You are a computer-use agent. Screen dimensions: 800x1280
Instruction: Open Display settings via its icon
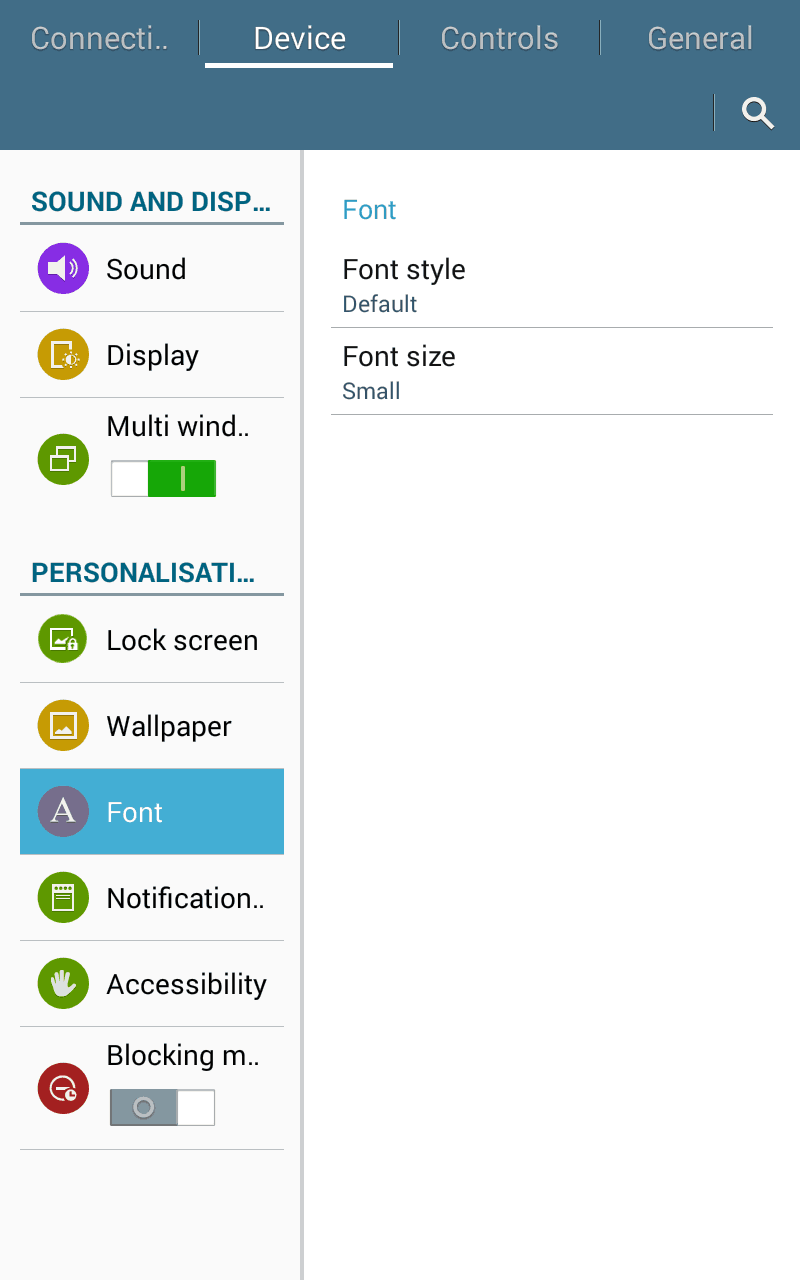(x=62, y=354)
